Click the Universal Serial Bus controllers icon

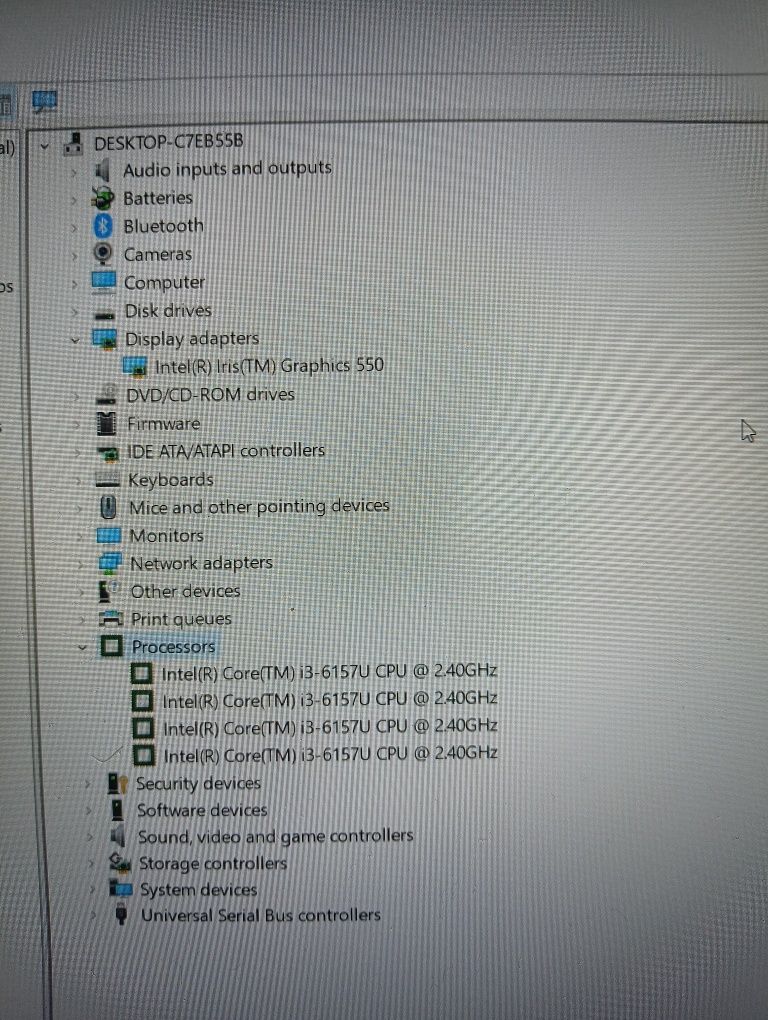click(x=122, y=915)
